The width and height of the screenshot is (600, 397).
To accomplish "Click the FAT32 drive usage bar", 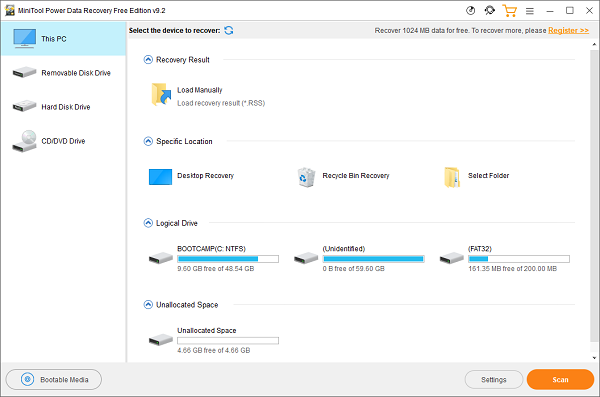I will pyautogui.click(x=519, y=259).
